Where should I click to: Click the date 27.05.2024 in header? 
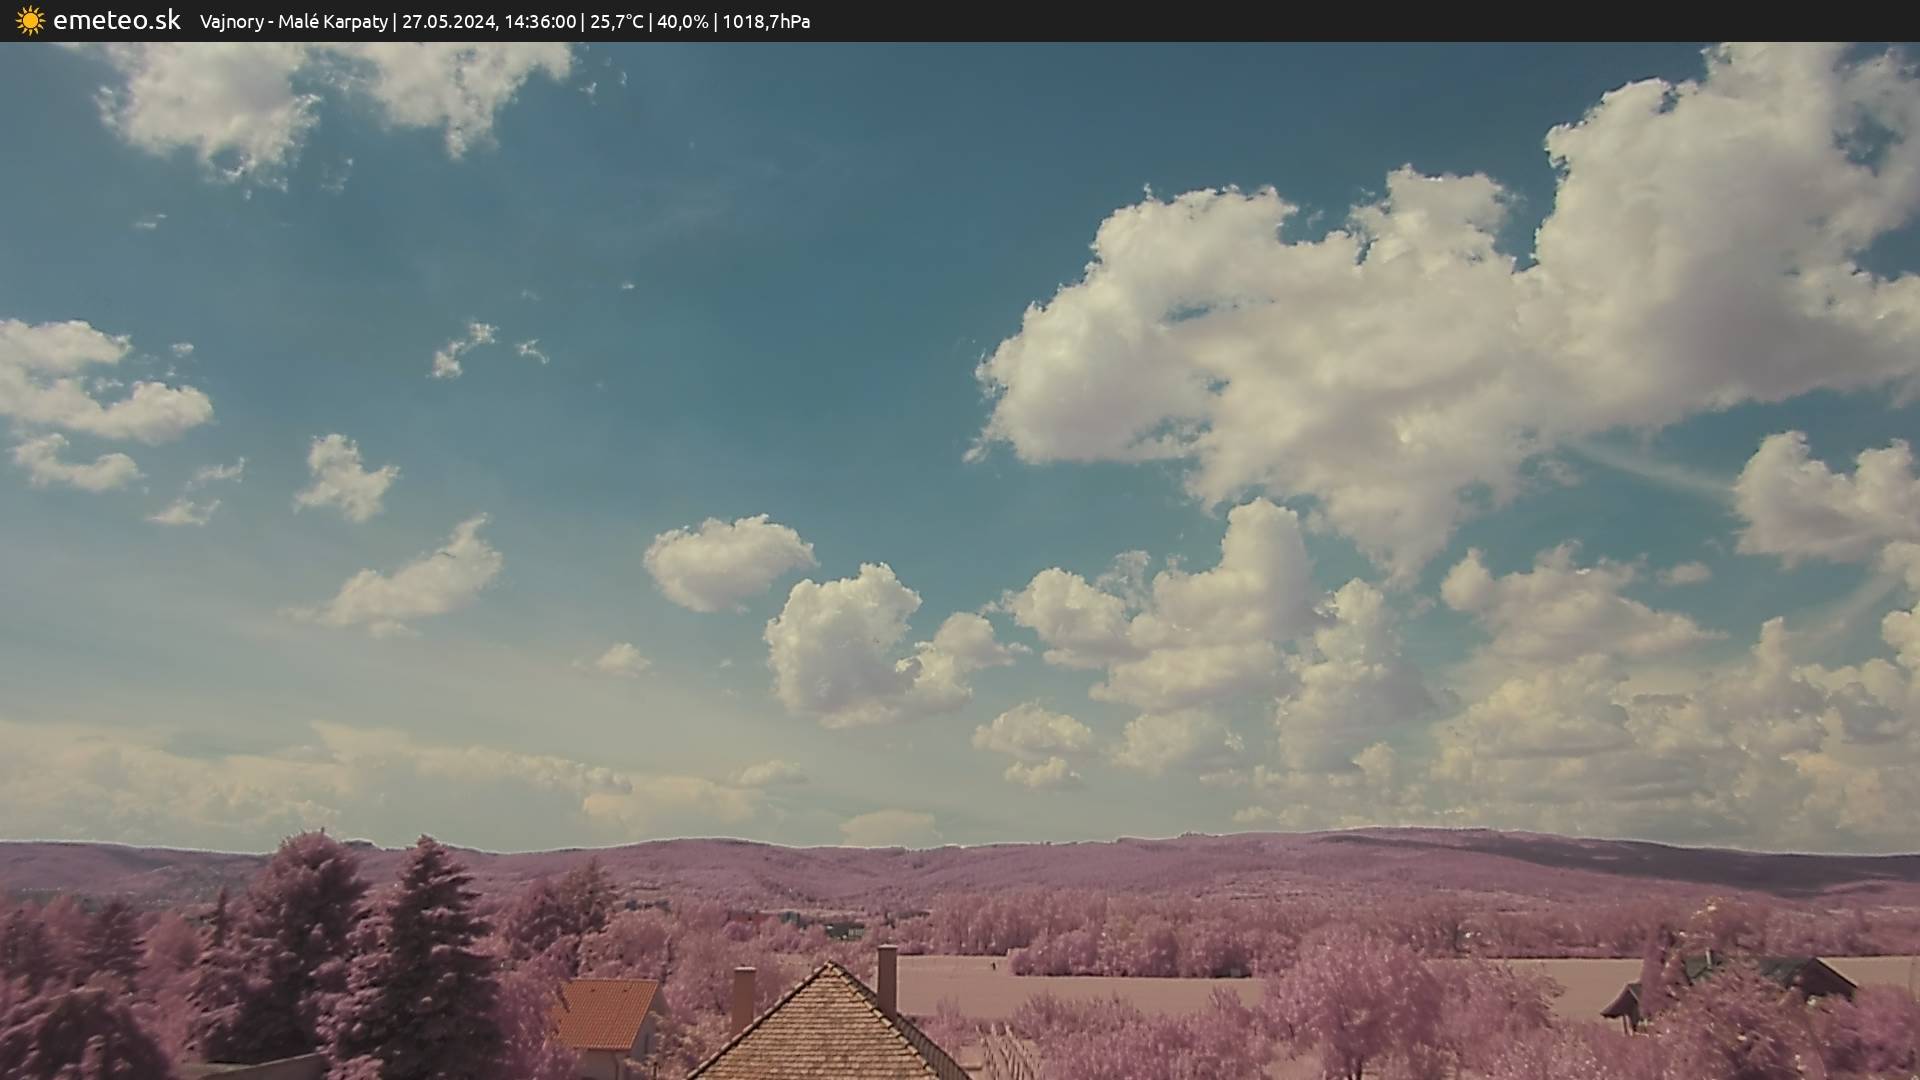point(448,21)
